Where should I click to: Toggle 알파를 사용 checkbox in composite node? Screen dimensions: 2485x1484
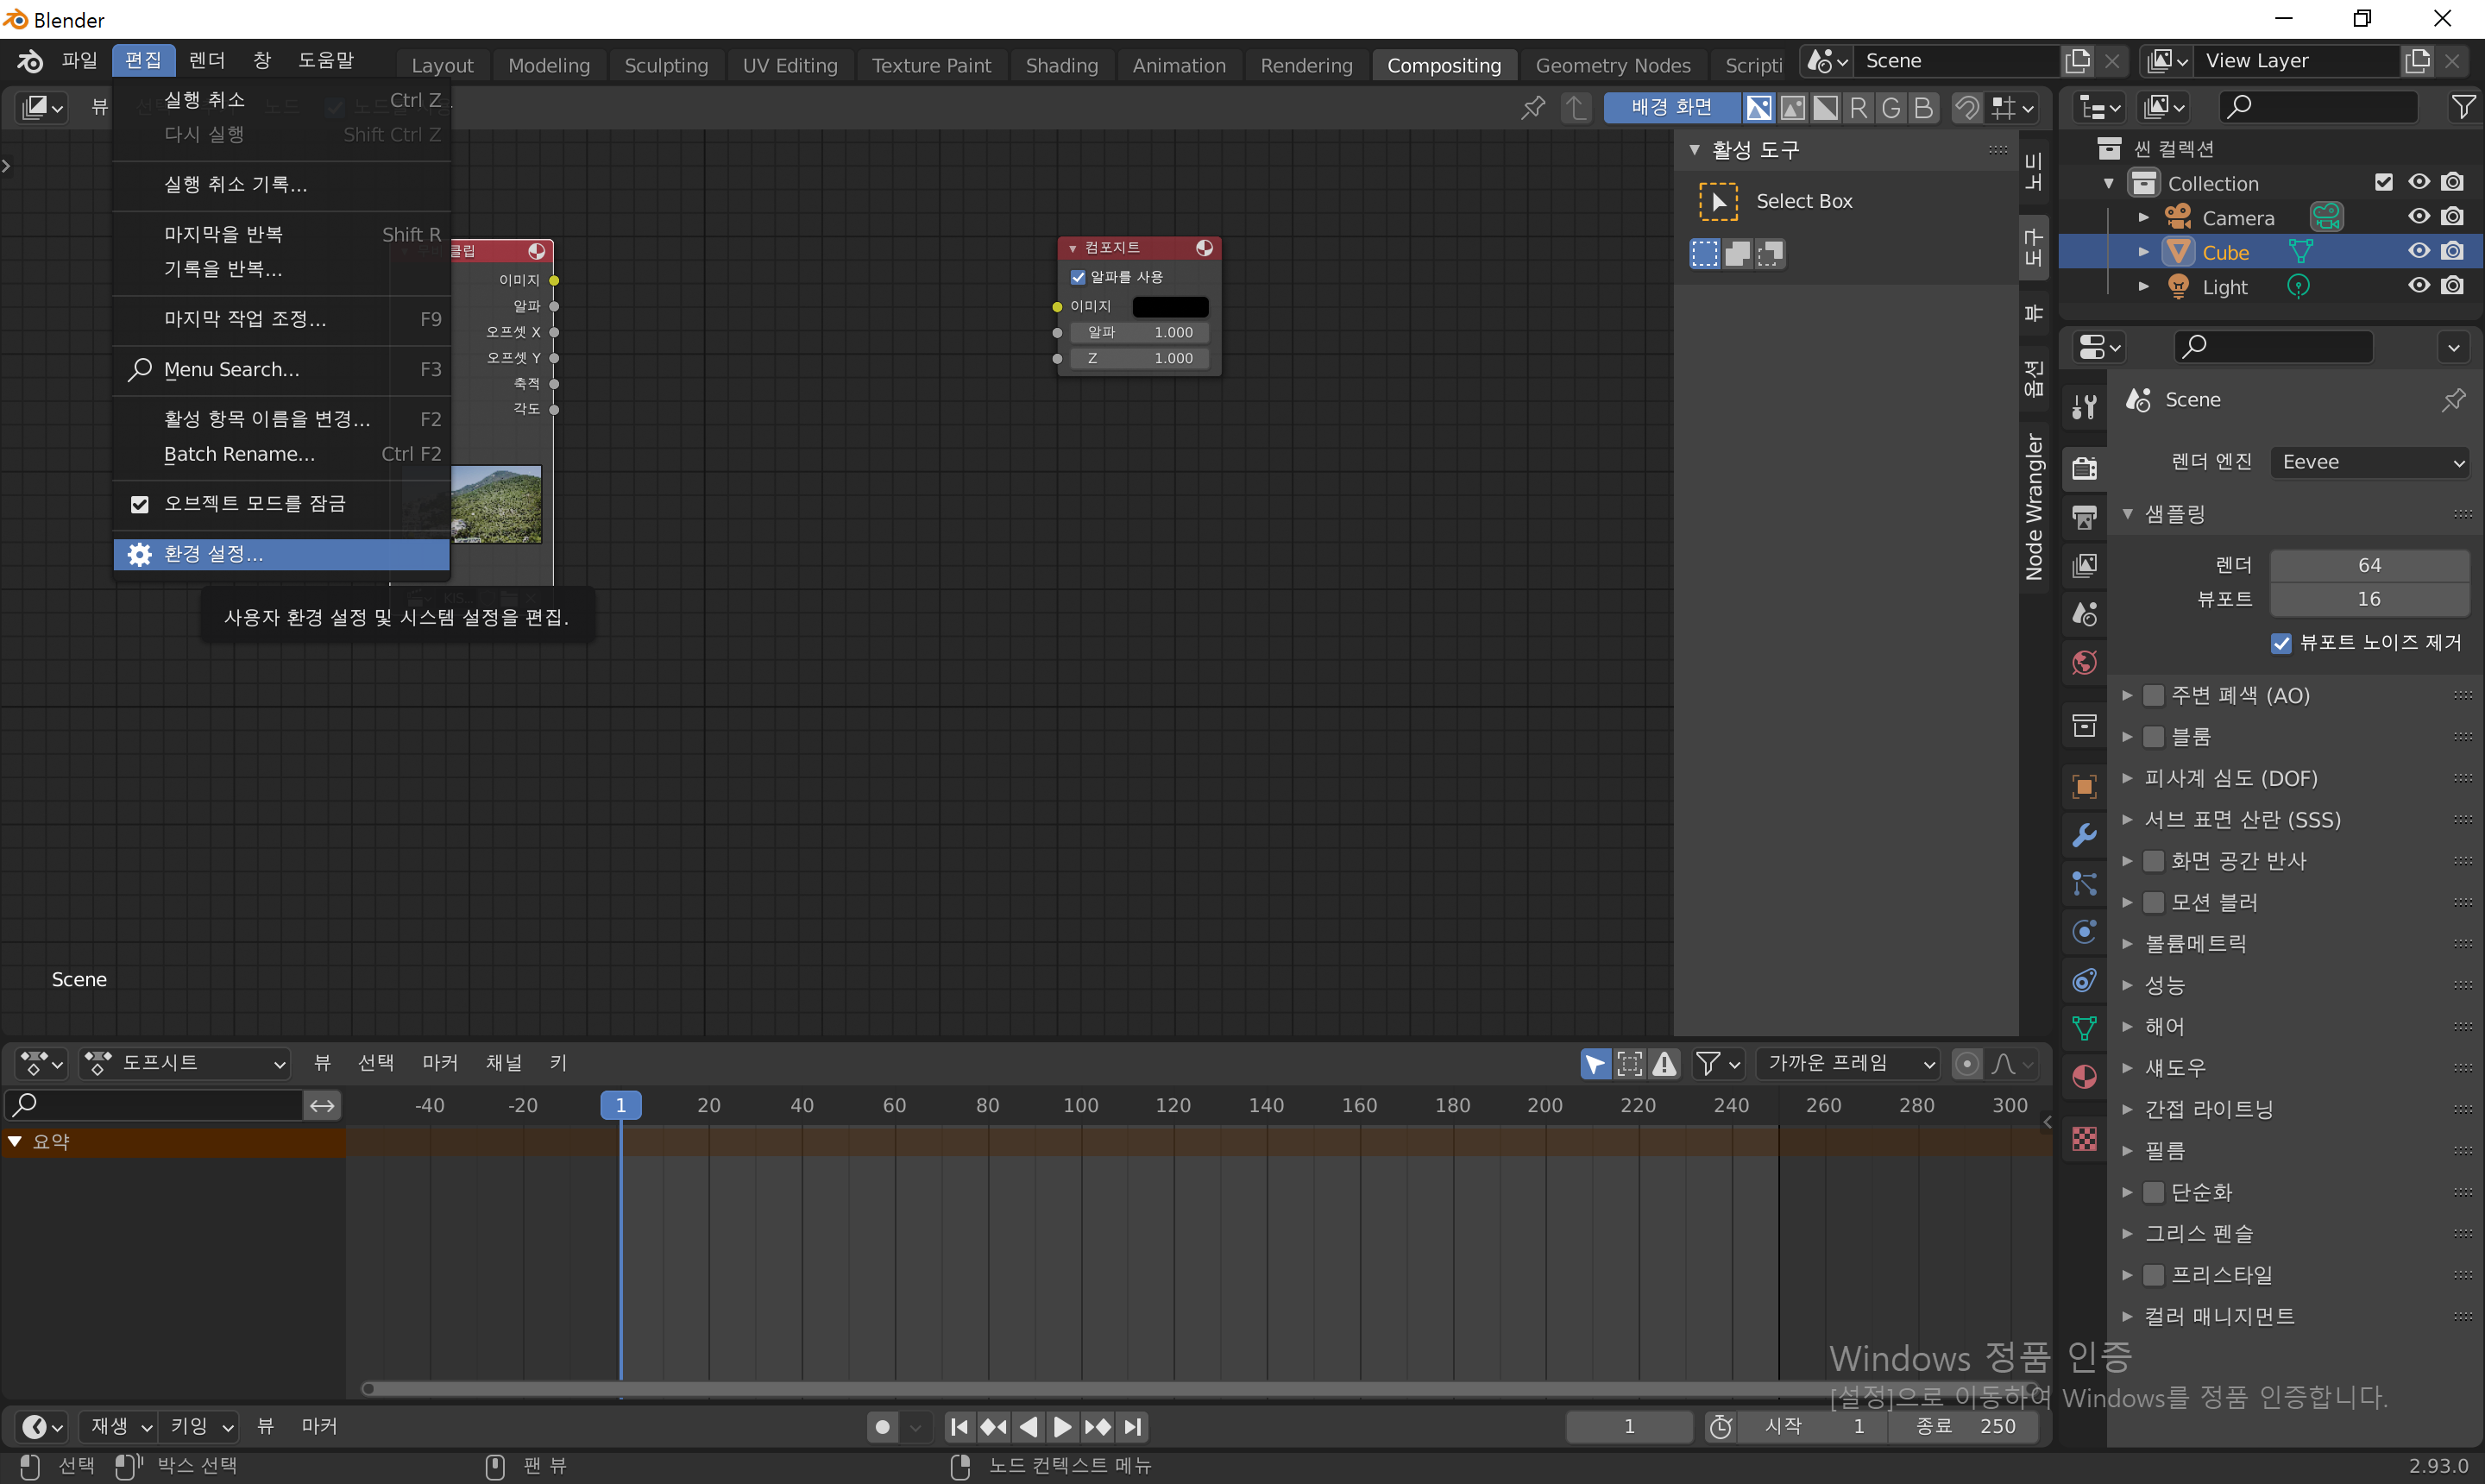click(1078, 277)
